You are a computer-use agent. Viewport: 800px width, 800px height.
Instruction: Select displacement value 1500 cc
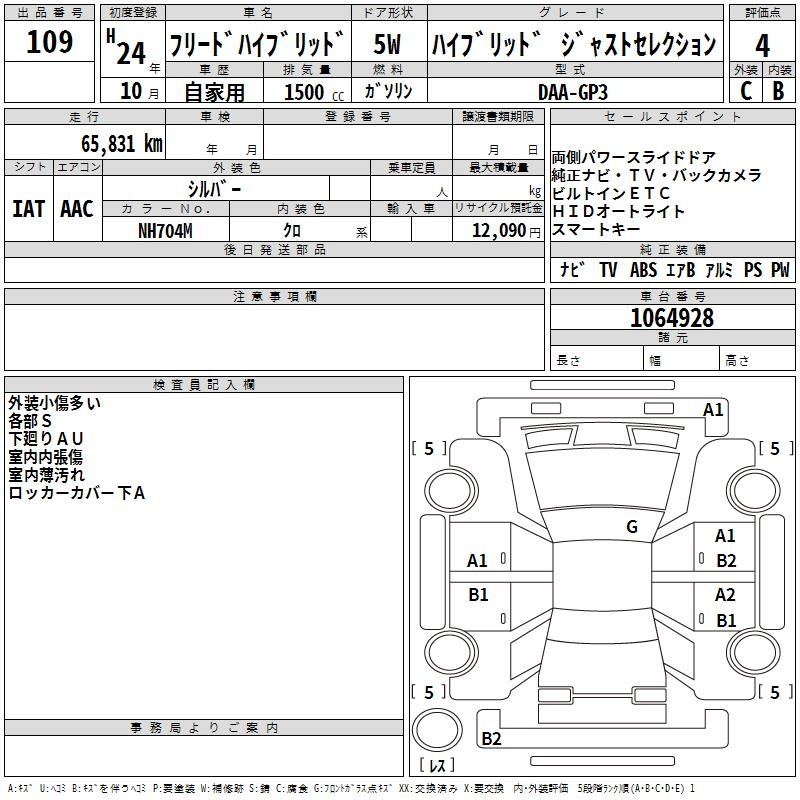[x=314, y=92]
